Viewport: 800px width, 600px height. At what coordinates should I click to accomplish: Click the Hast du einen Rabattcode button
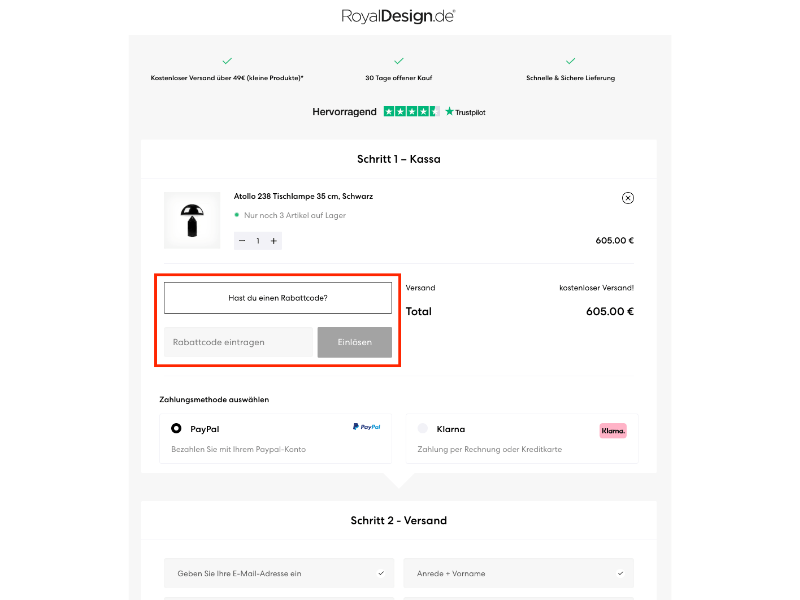[277, 297]
